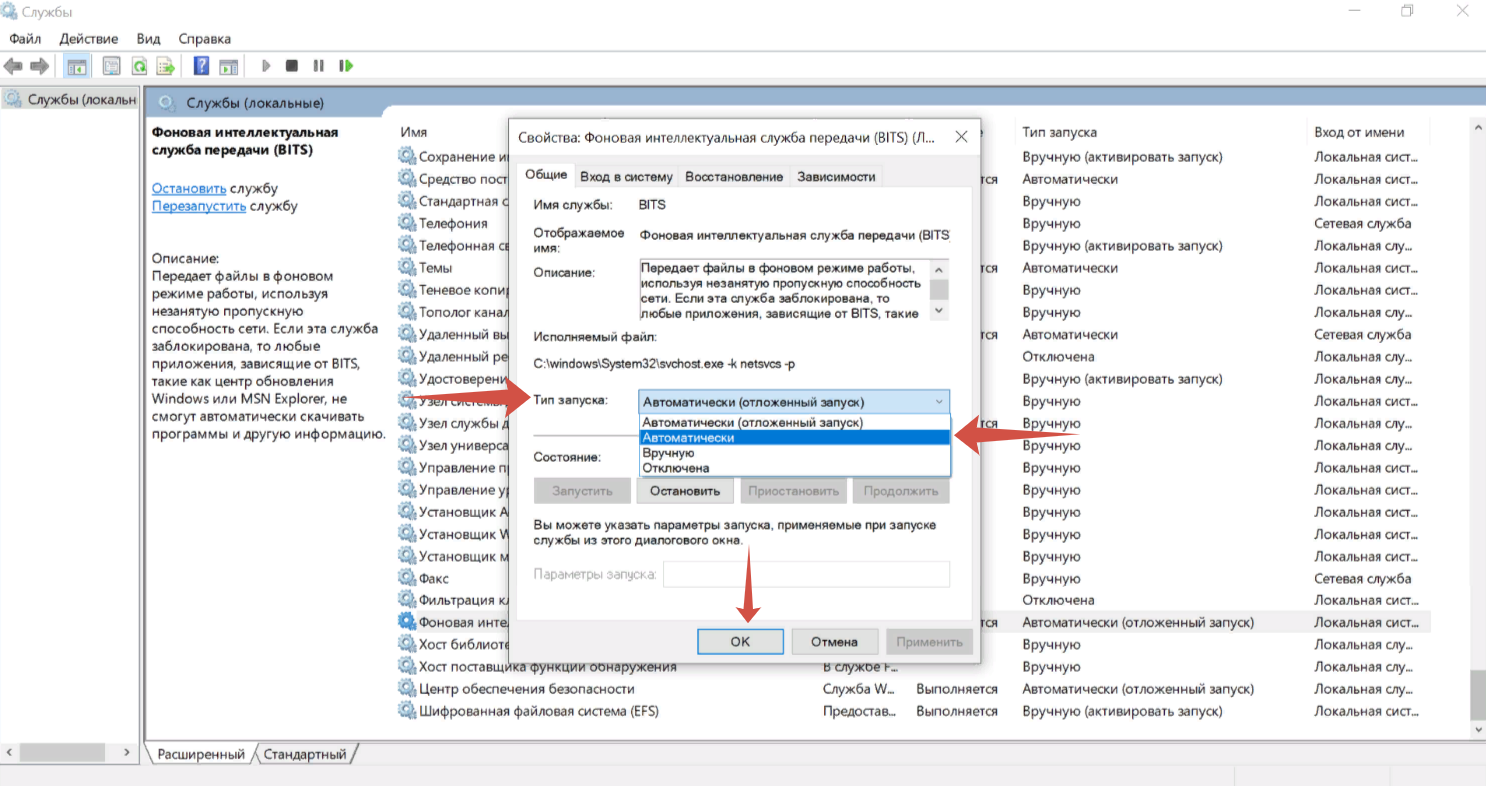Switch to the Стандартный view tab
The width and height of the screenshot is (1486, 786).
pos(305,754)
